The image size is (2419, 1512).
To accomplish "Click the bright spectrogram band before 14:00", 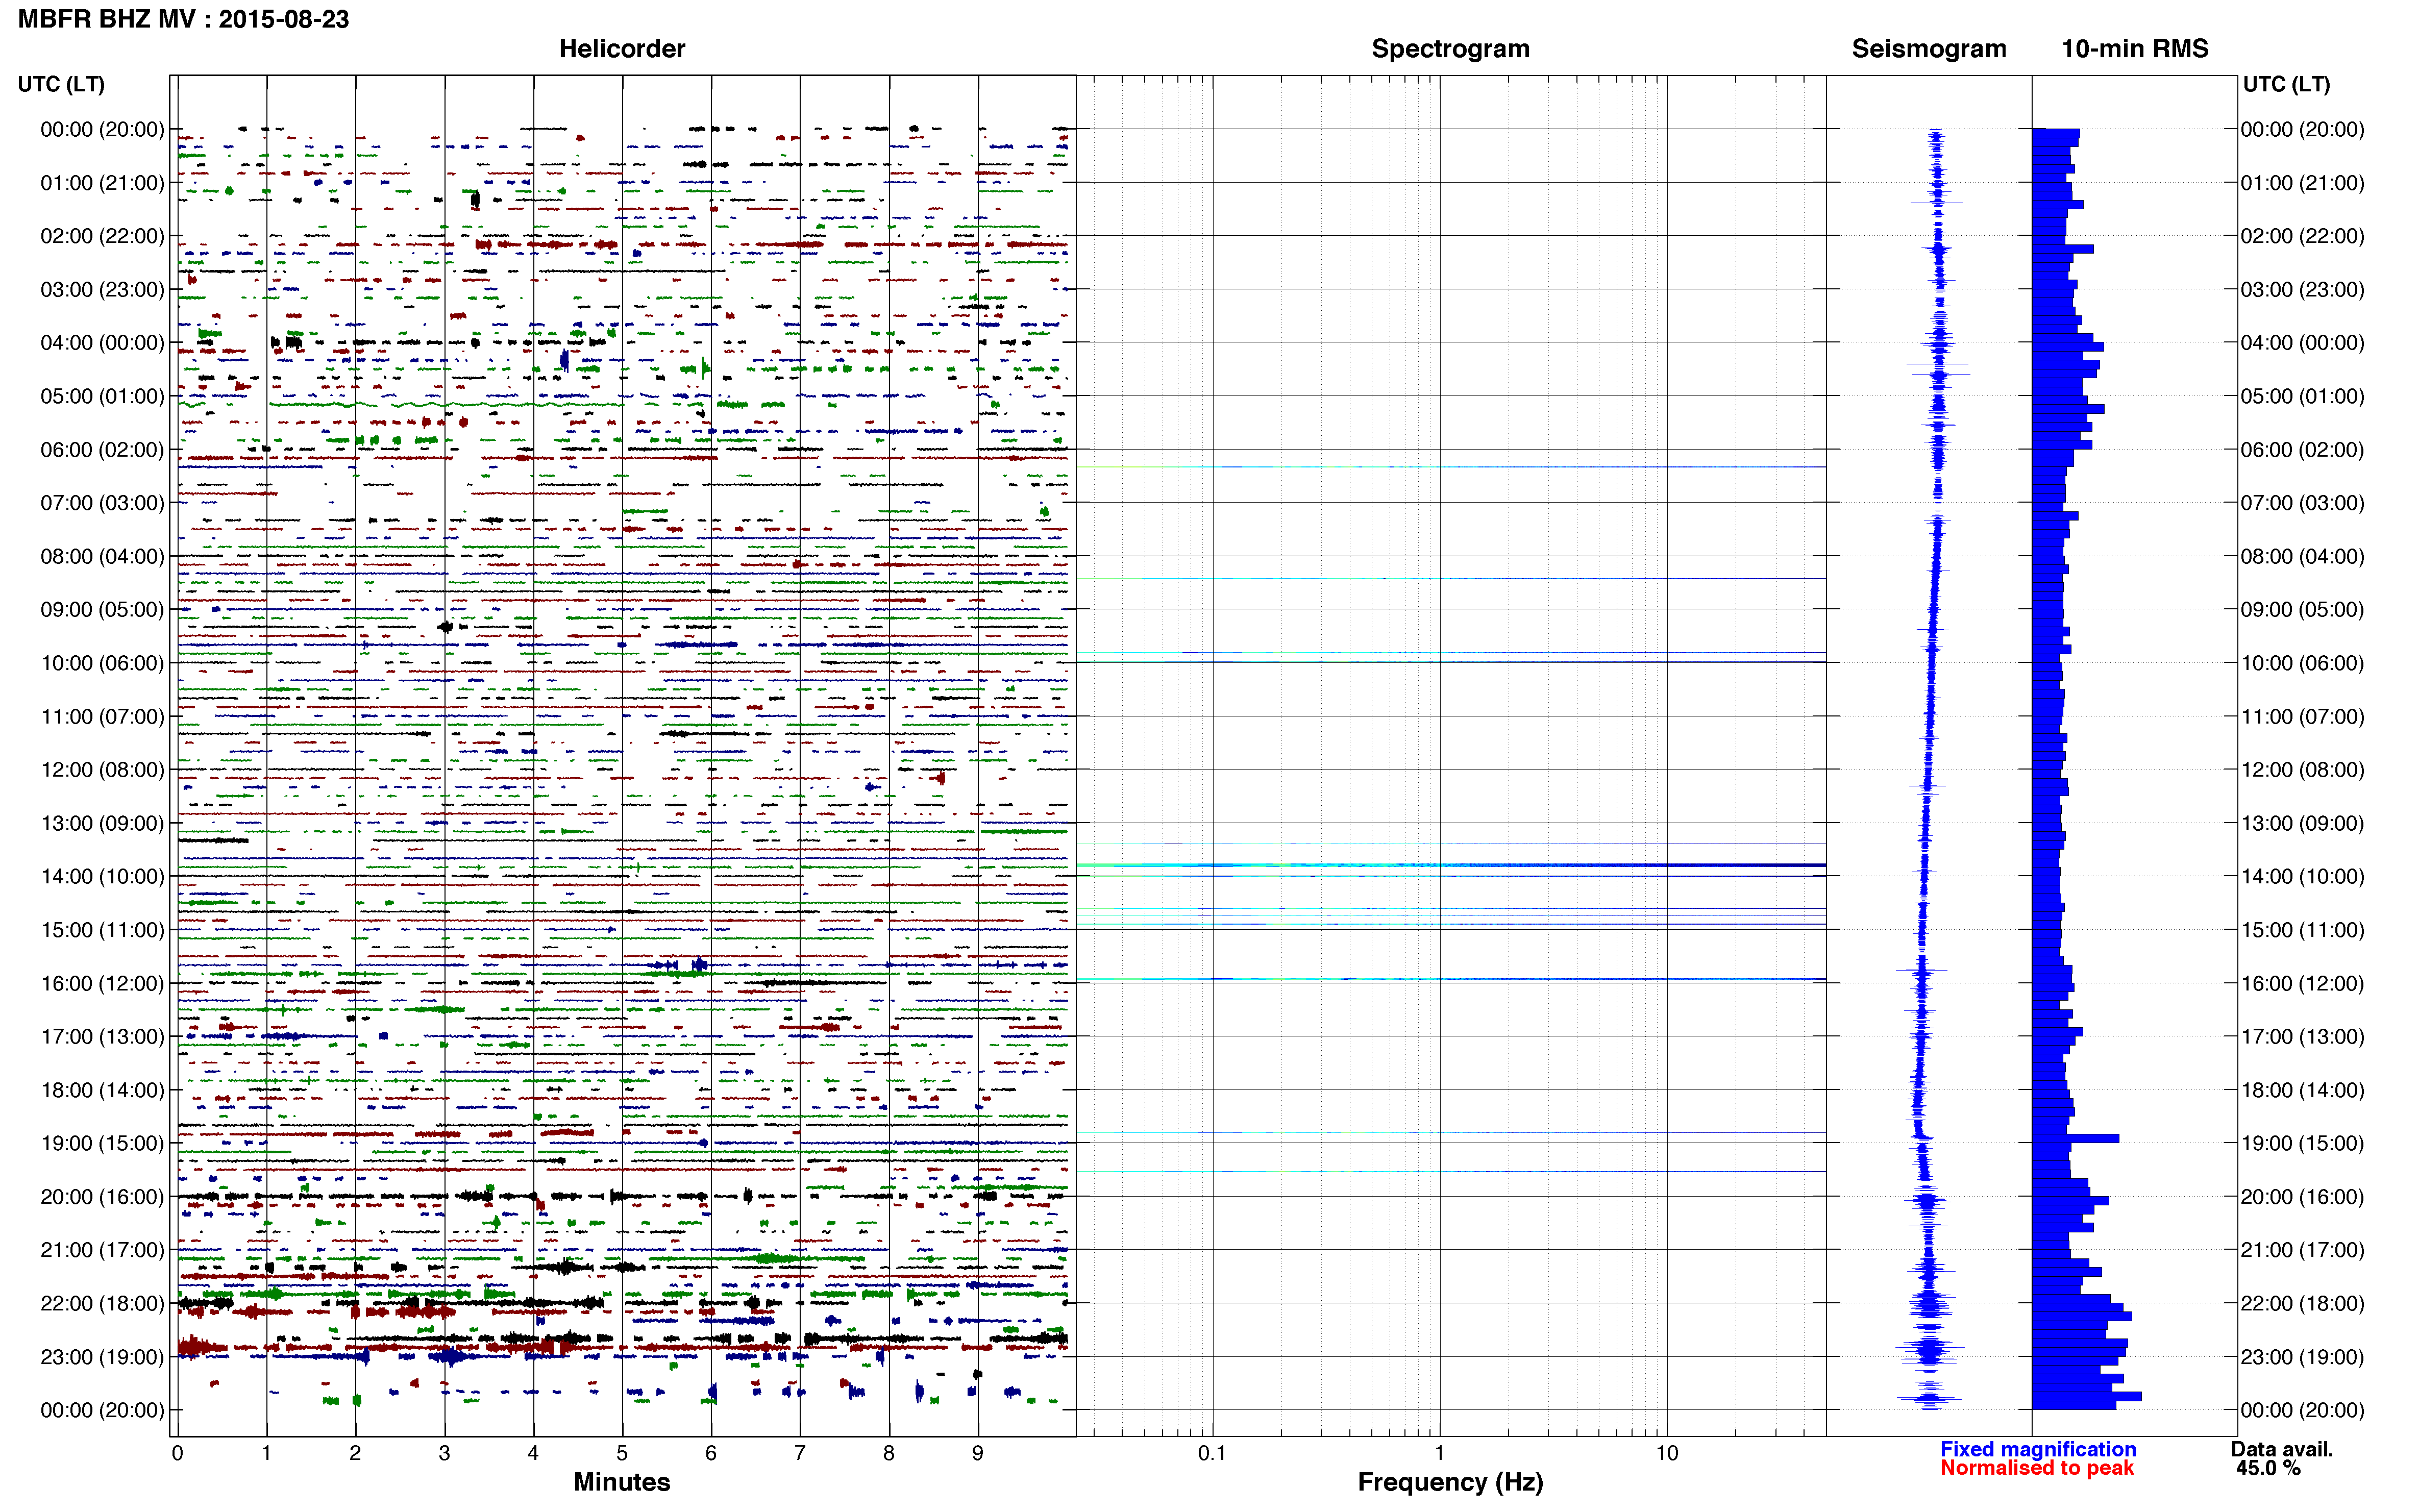I will [x=1451, y=865].
